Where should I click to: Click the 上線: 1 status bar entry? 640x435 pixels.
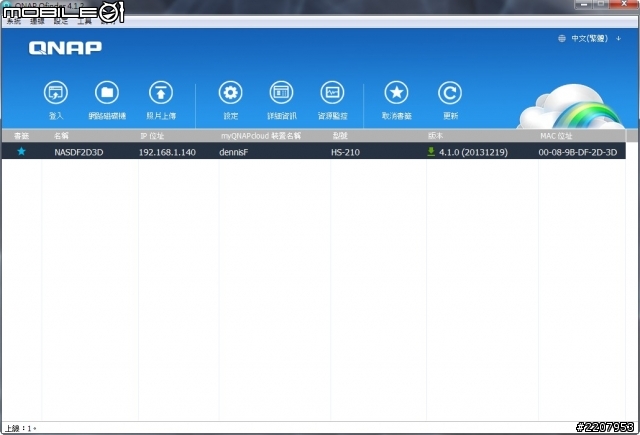point(20,428)
